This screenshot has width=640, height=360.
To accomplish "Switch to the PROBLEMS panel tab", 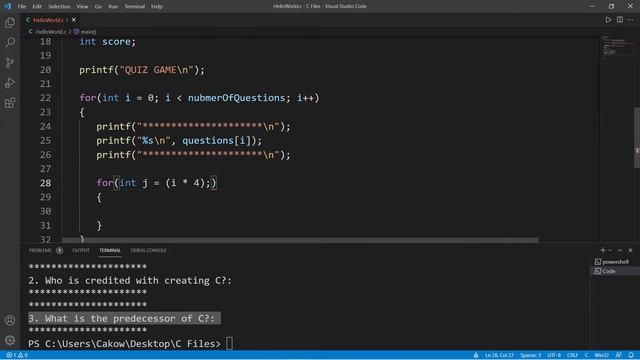I will click(x=40, y=250).
